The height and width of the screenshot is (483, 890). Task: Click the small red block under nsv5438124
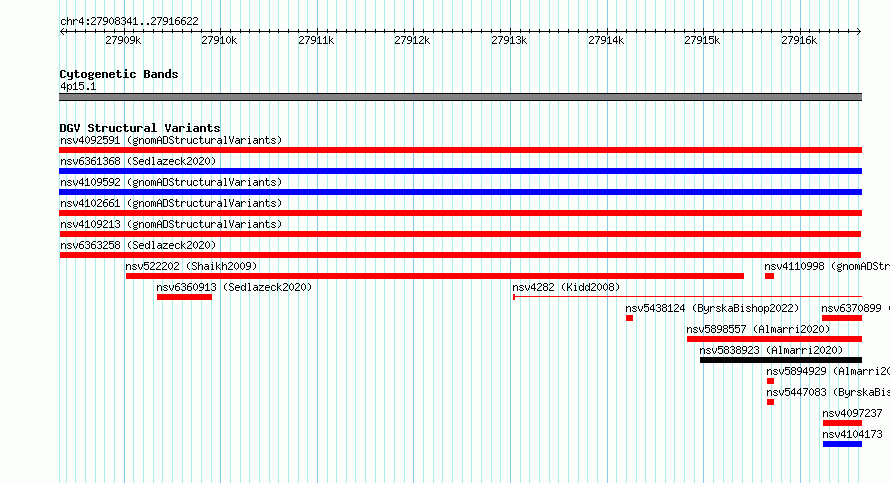(x=629, y=318)
